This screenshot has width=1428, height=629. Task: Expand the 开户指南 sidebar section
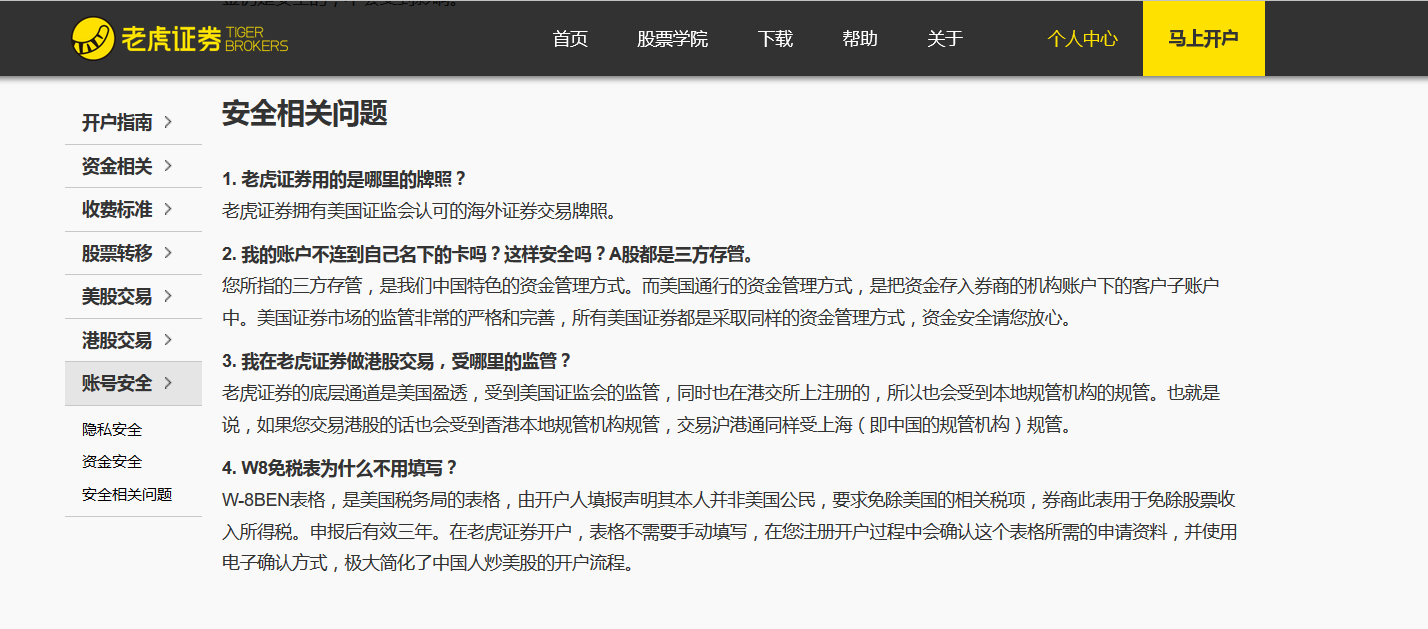(x=115, y=122)
